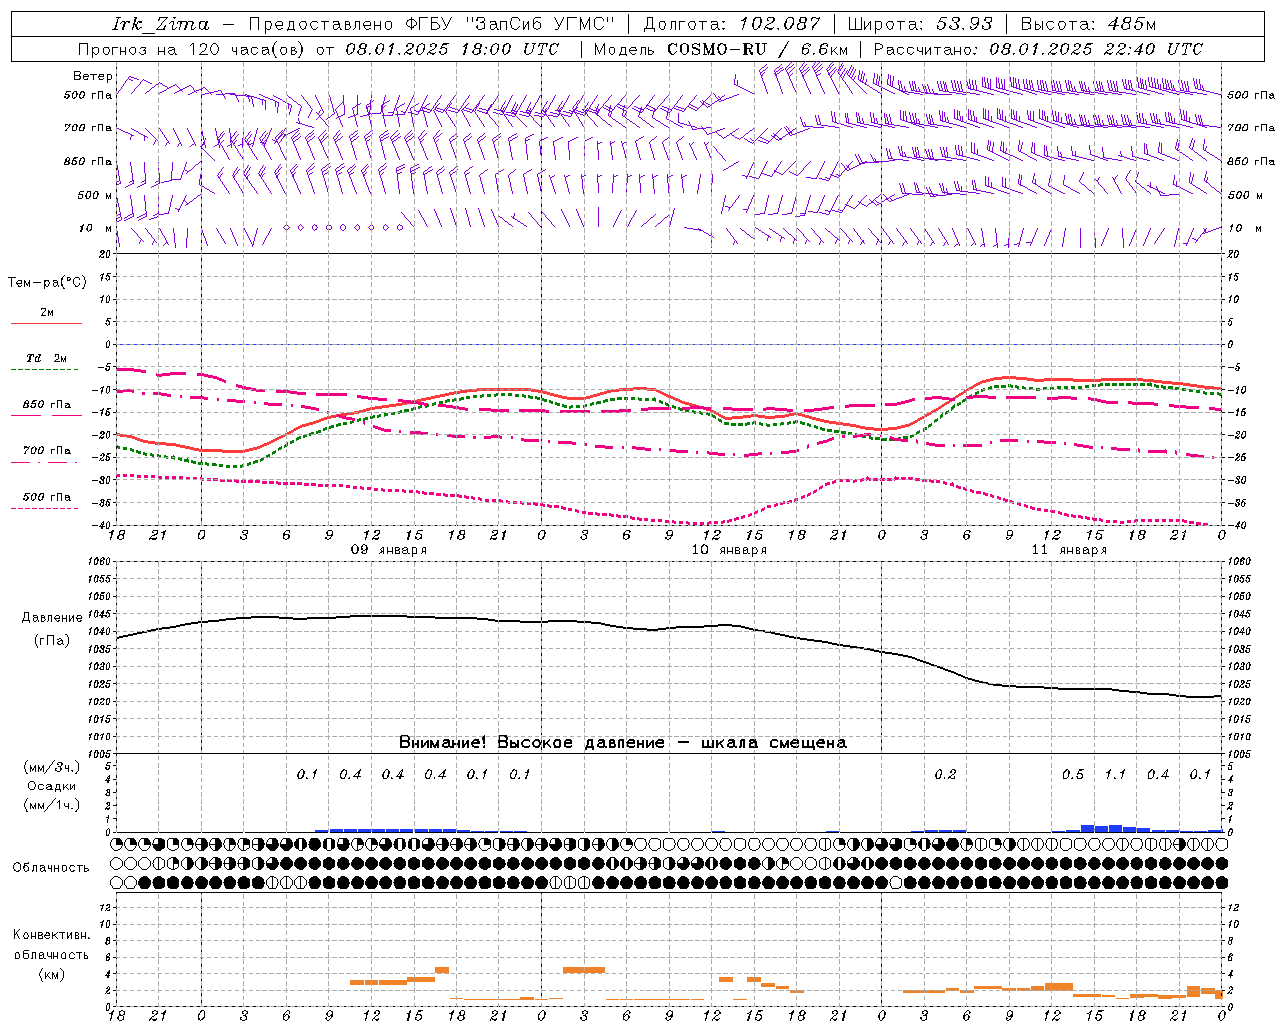
Task: Click the 2м temperature legend entry
Action: (47, 312)
